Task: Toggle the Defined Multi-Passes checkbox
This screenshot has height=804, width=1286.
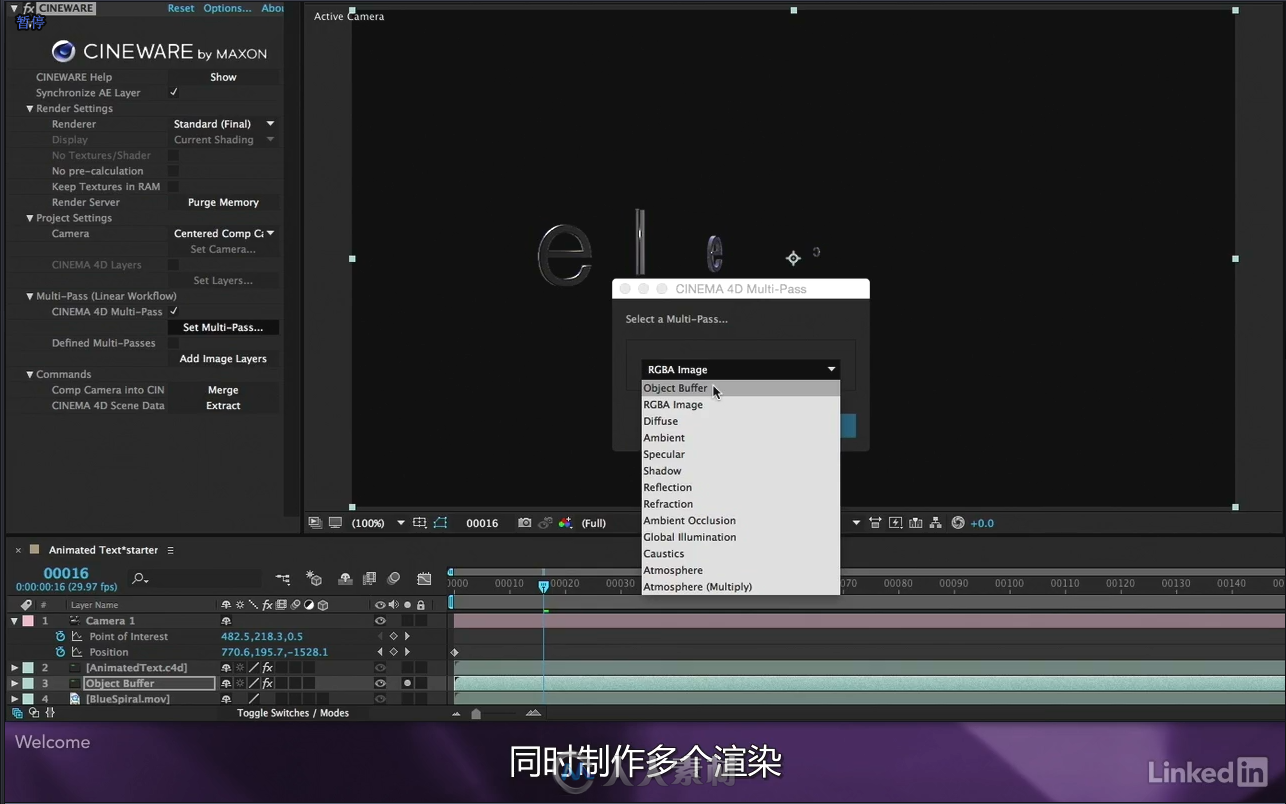Action: (173, 343)
